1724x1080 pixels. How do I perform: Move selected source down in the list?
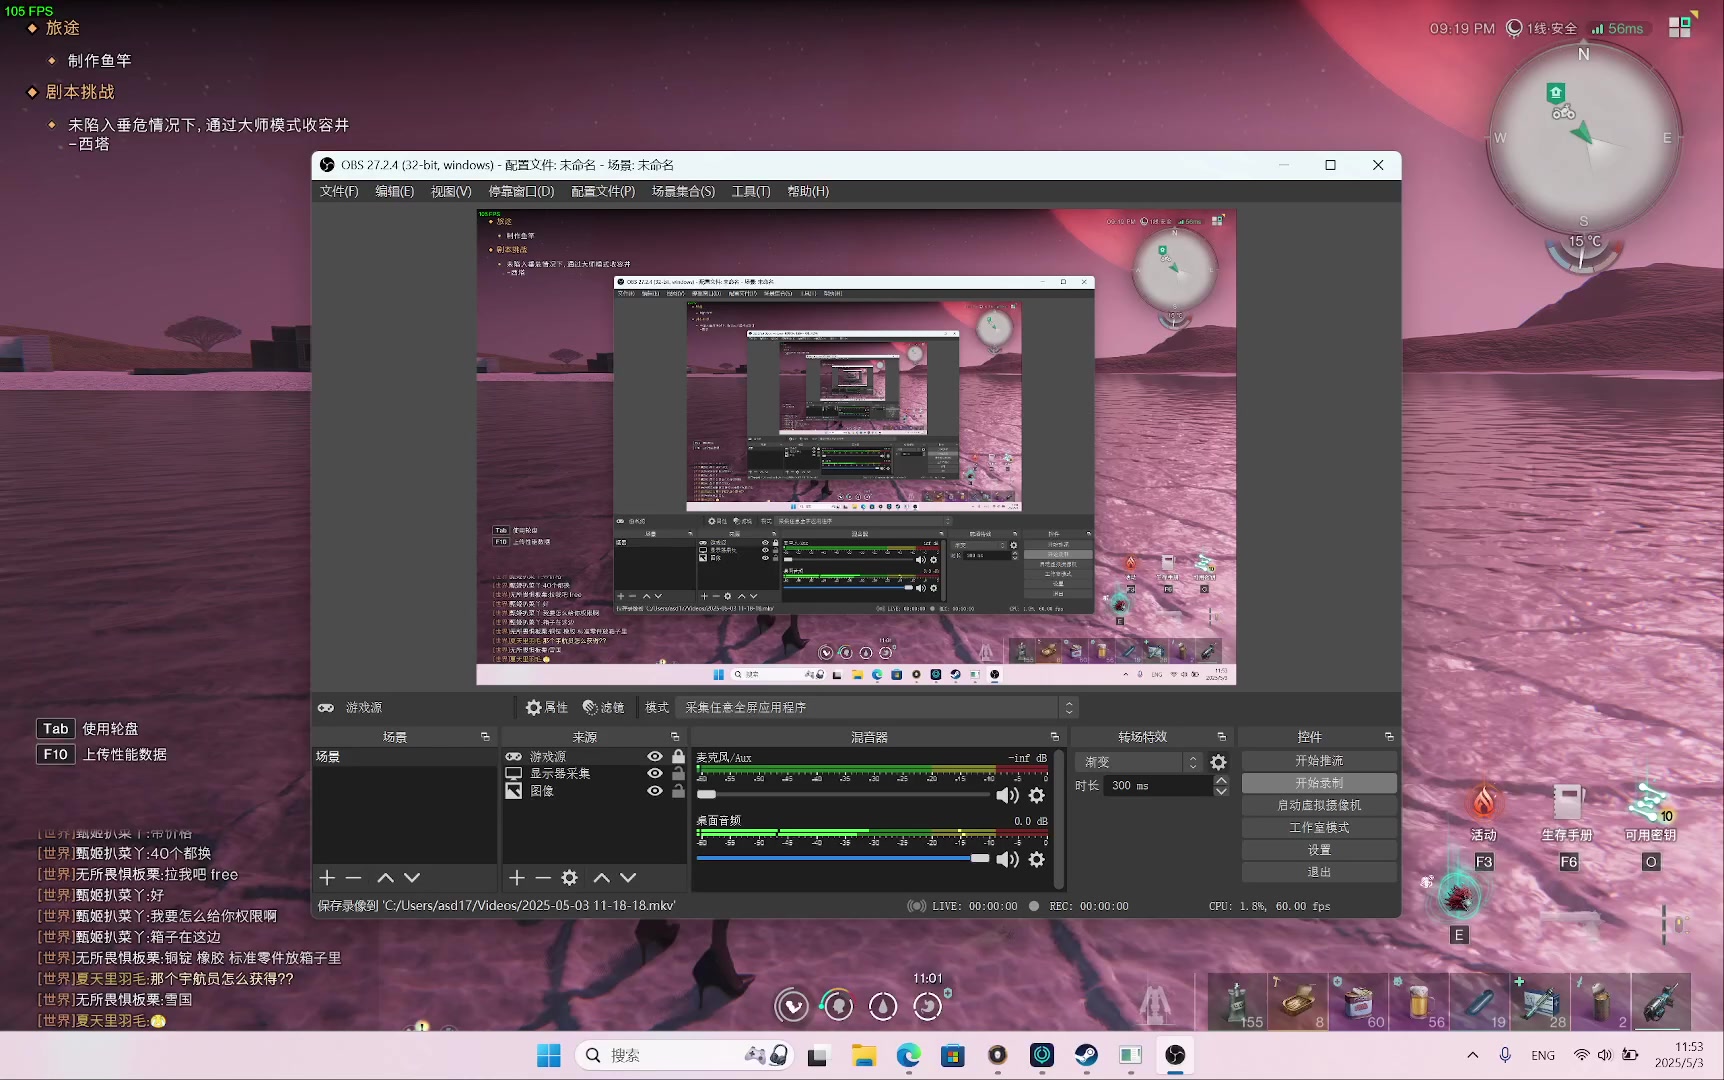tap(628, 878)
